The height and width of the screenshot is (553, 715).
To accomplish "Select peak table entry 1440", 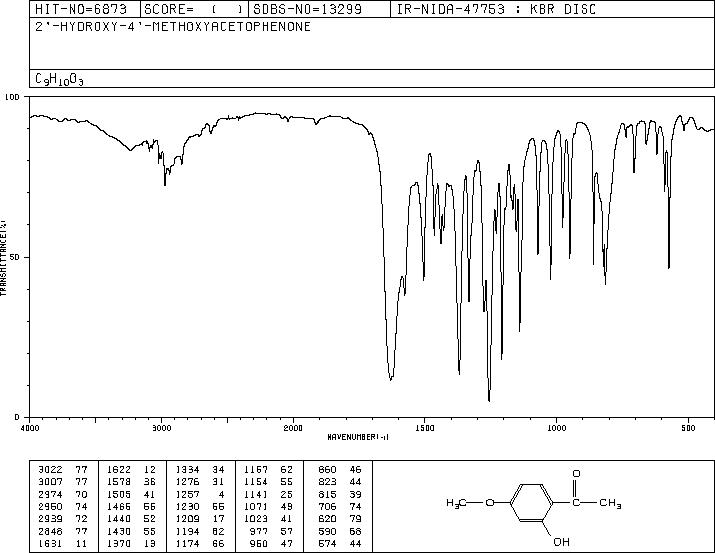I will 131,519.
